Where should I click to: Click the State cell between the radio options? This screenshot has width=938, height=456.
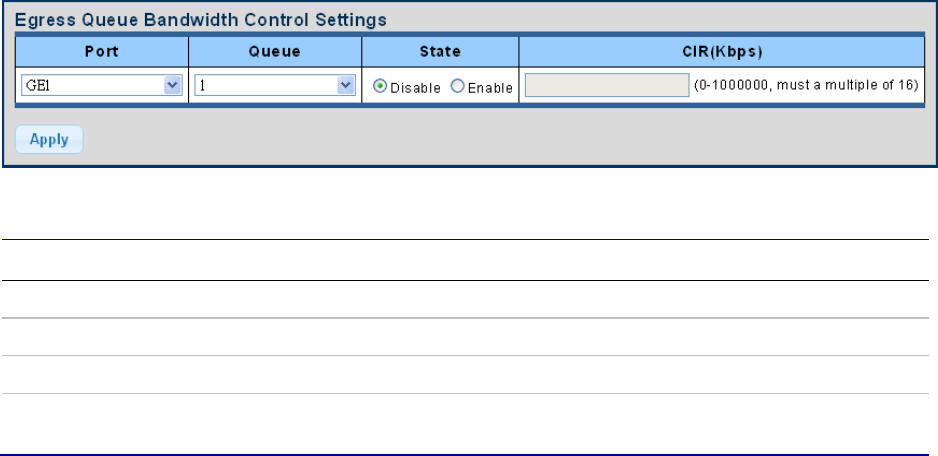click(445, 87)
